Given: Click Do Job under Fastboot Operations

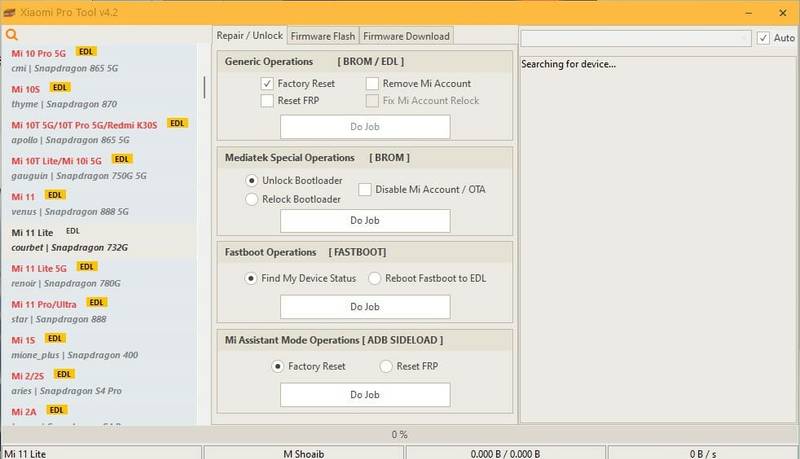Looking at the screenshot, I should [x=365, y=307].
